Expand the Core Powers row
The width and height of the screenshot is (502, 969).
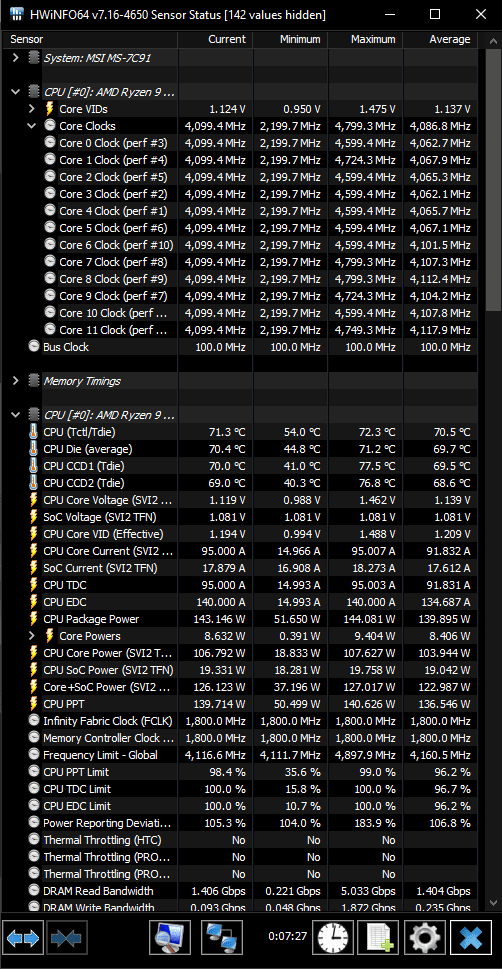click(x=32, y=636)
